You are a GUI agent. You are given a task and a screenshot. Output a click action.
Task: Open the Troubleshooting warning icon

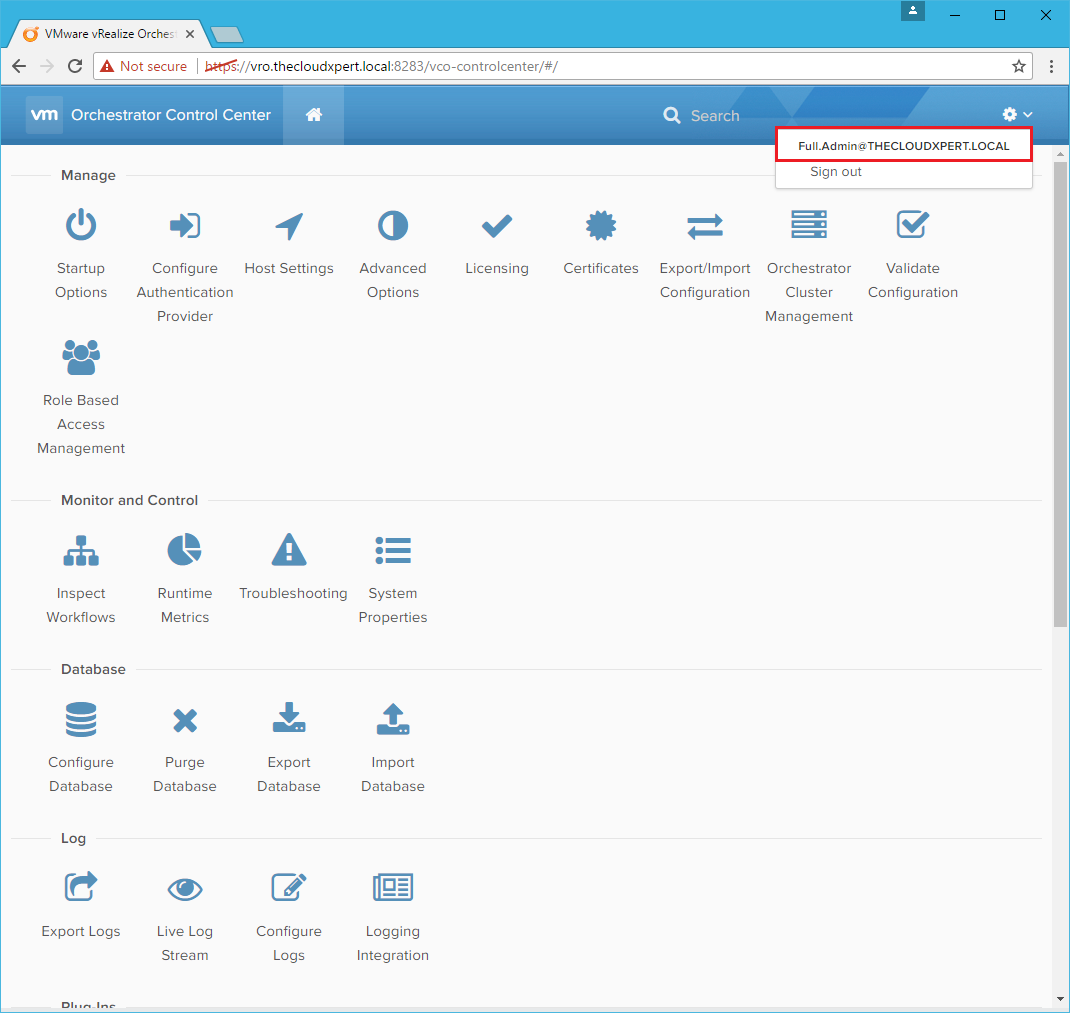tap(289, 551)
